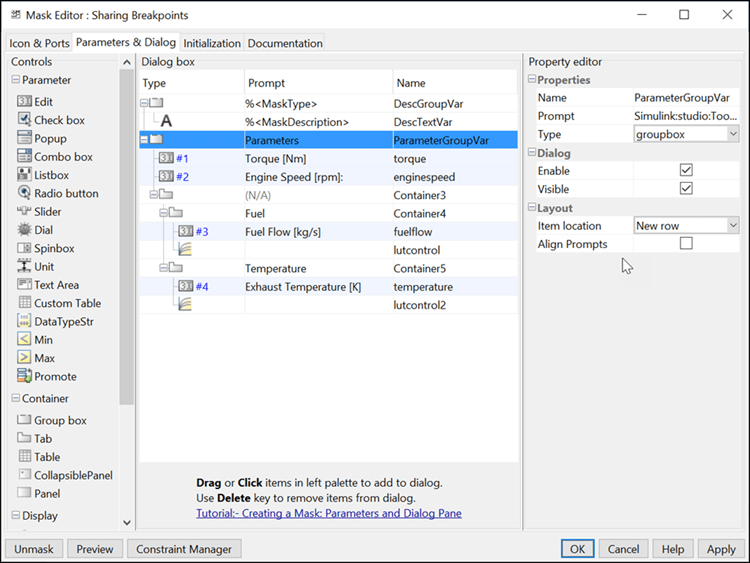Open the Creating a Mask tutorial link
This screenshot has width=750, height=563.
pyautogui.click(x=329, y=513)
